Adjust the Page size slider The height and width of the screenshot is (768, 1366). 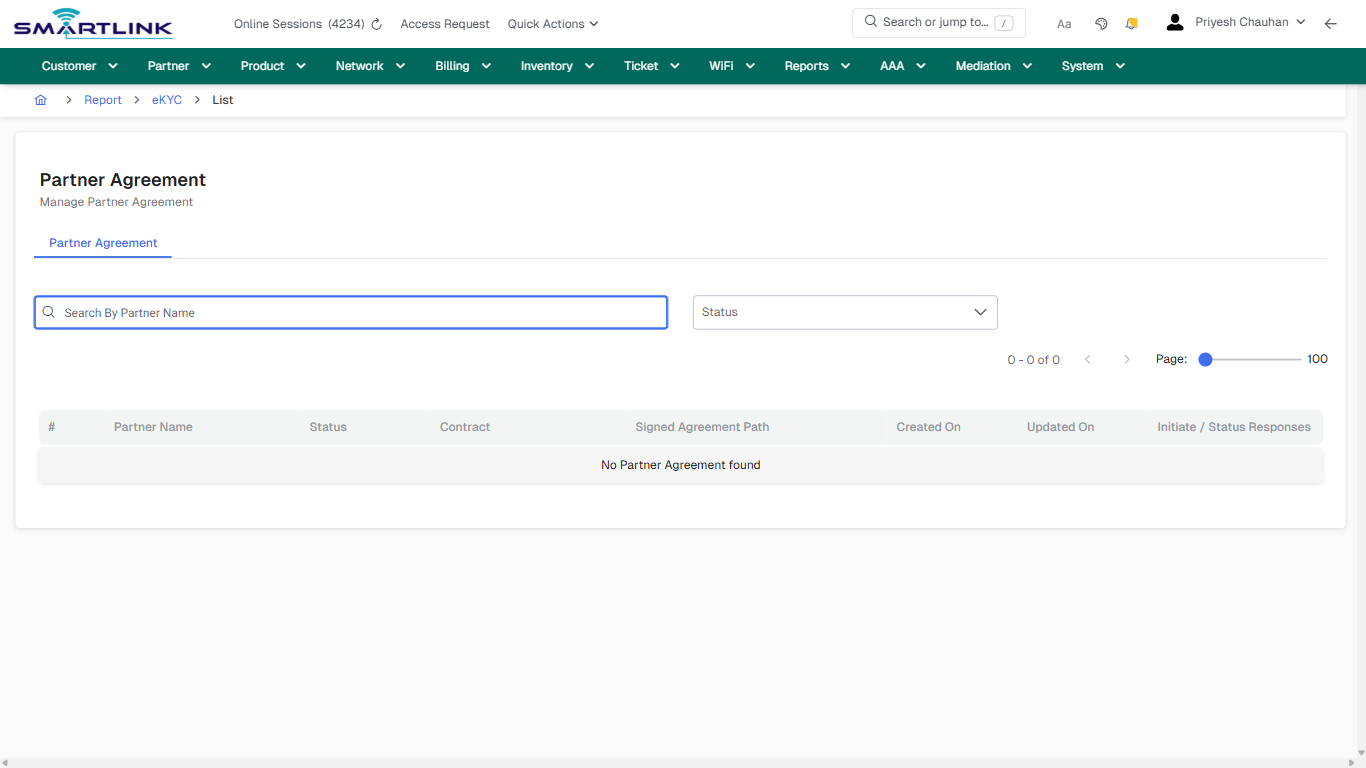click(x=1205, y=358)
